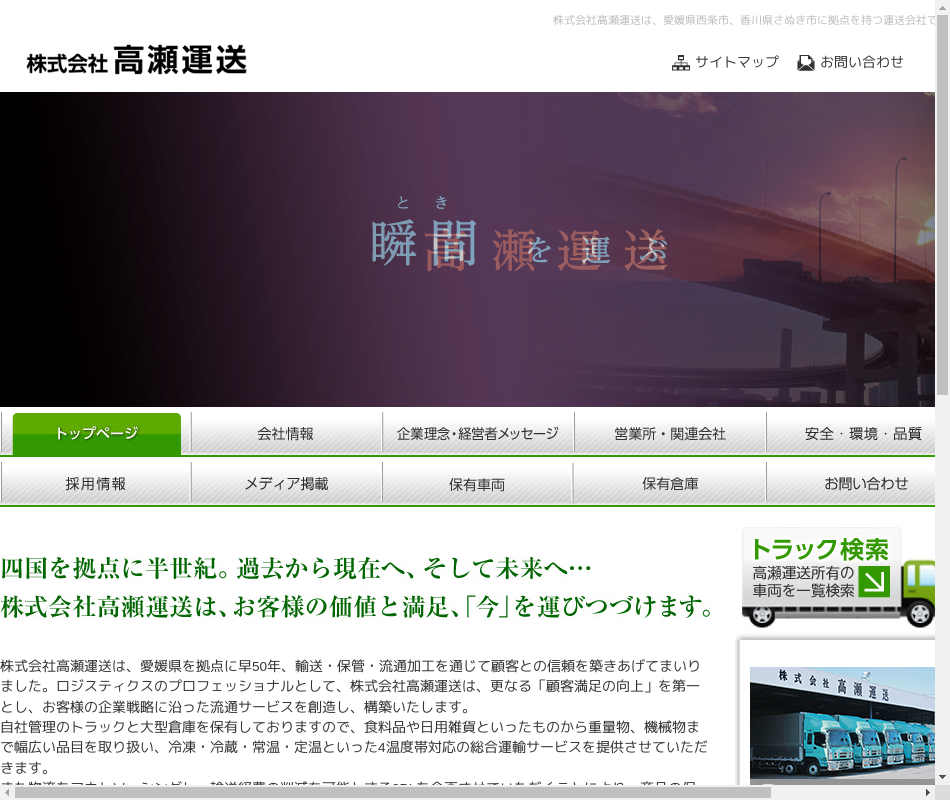
Task: Click the 株式会社高瀬運送 logo
Action: coord(137,61)
